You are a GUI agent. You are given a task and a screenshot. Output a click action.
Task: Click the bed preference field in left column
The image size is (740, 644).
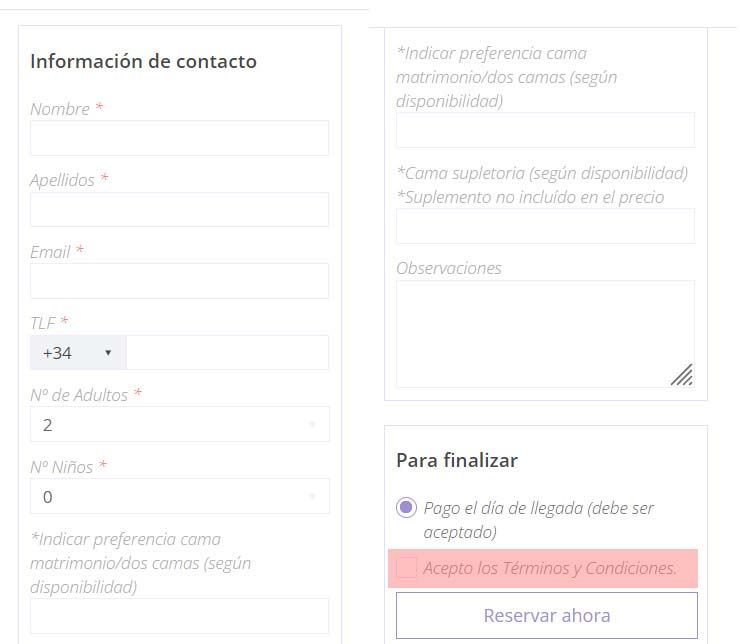tap(179, 616)
